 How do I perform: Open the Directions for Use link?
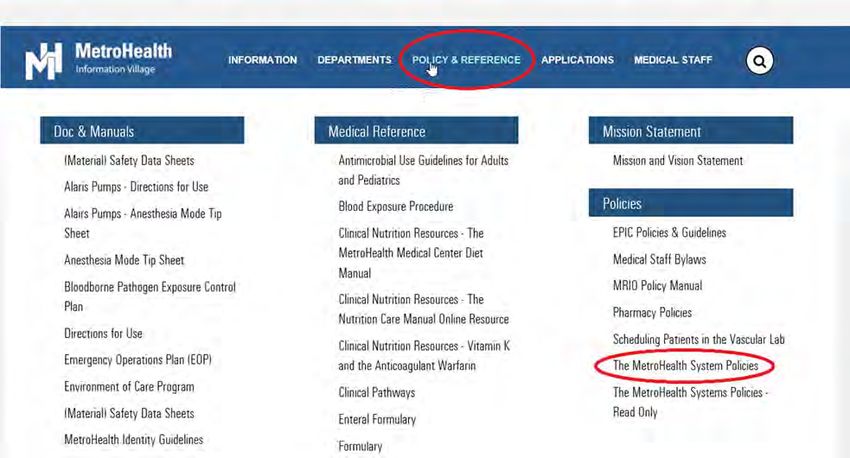103,333
